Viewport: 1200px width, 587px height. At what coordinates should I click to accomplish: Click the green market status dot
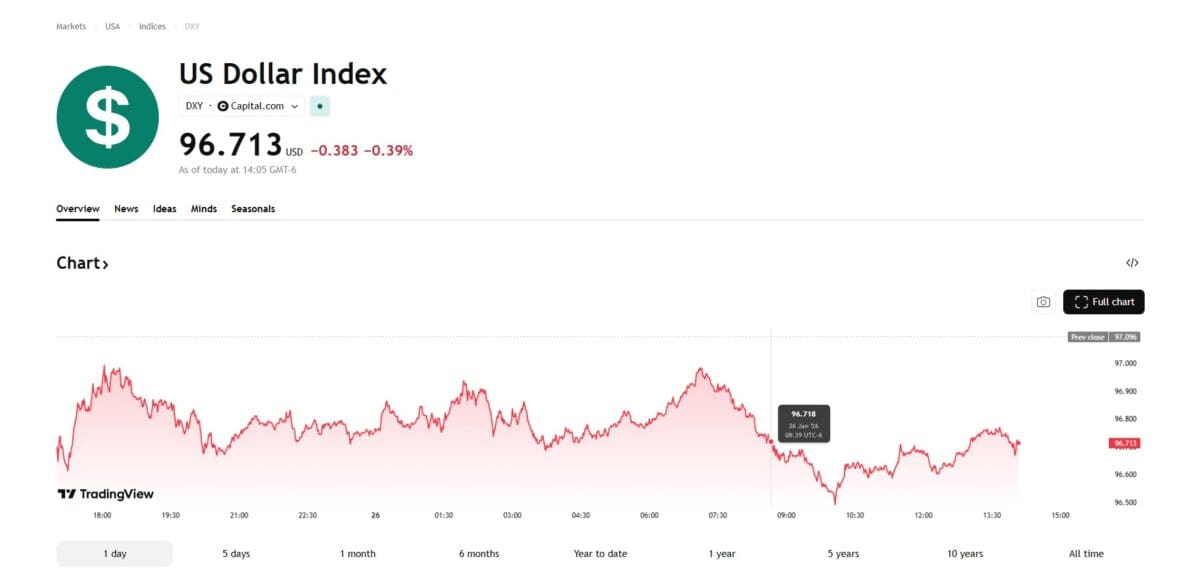pyautogui.click(x=319, y=106)
